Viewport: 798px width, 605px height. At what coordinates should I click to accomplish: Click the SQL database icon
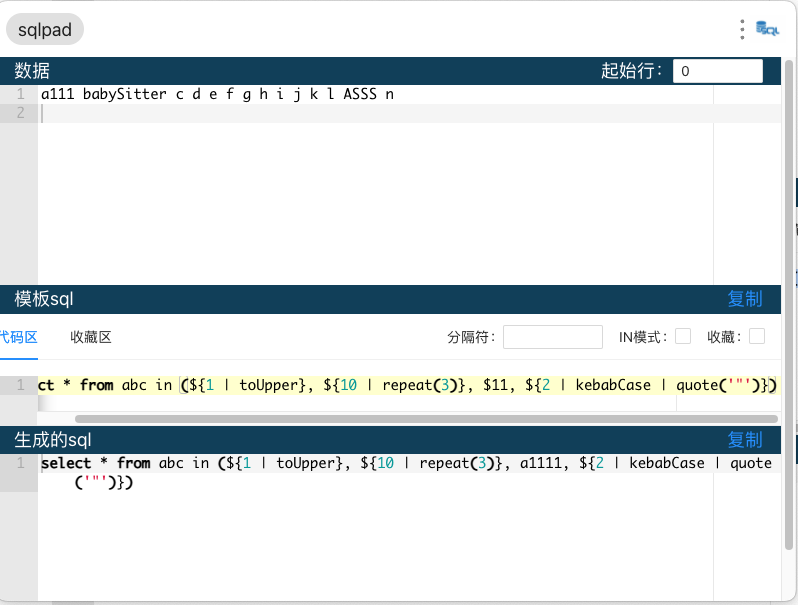pyautogui.click(x=768, y=30)
